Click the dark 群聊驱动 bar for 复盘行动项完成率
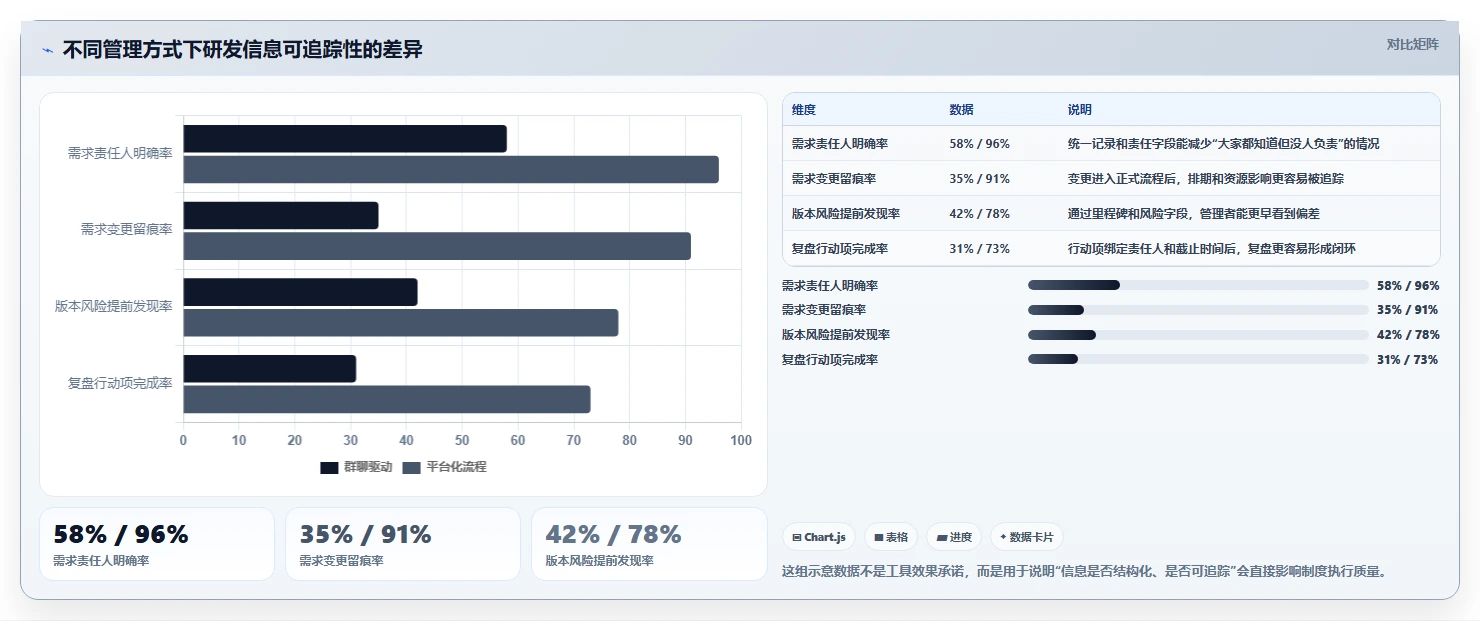The image size is (1480, 621). coord(270,369)
